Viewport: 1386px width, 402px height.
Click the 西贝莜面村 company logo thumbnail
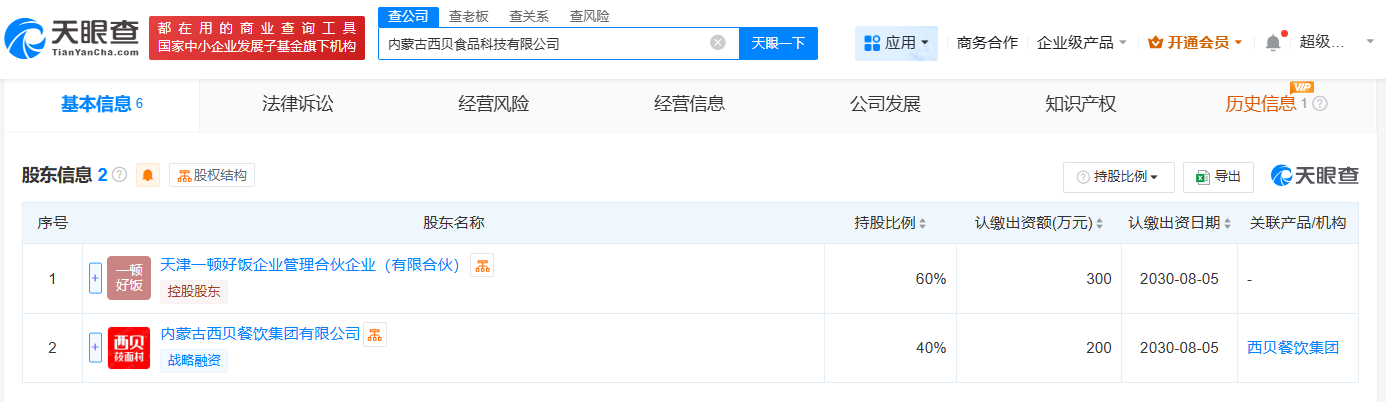coord(129,348)
